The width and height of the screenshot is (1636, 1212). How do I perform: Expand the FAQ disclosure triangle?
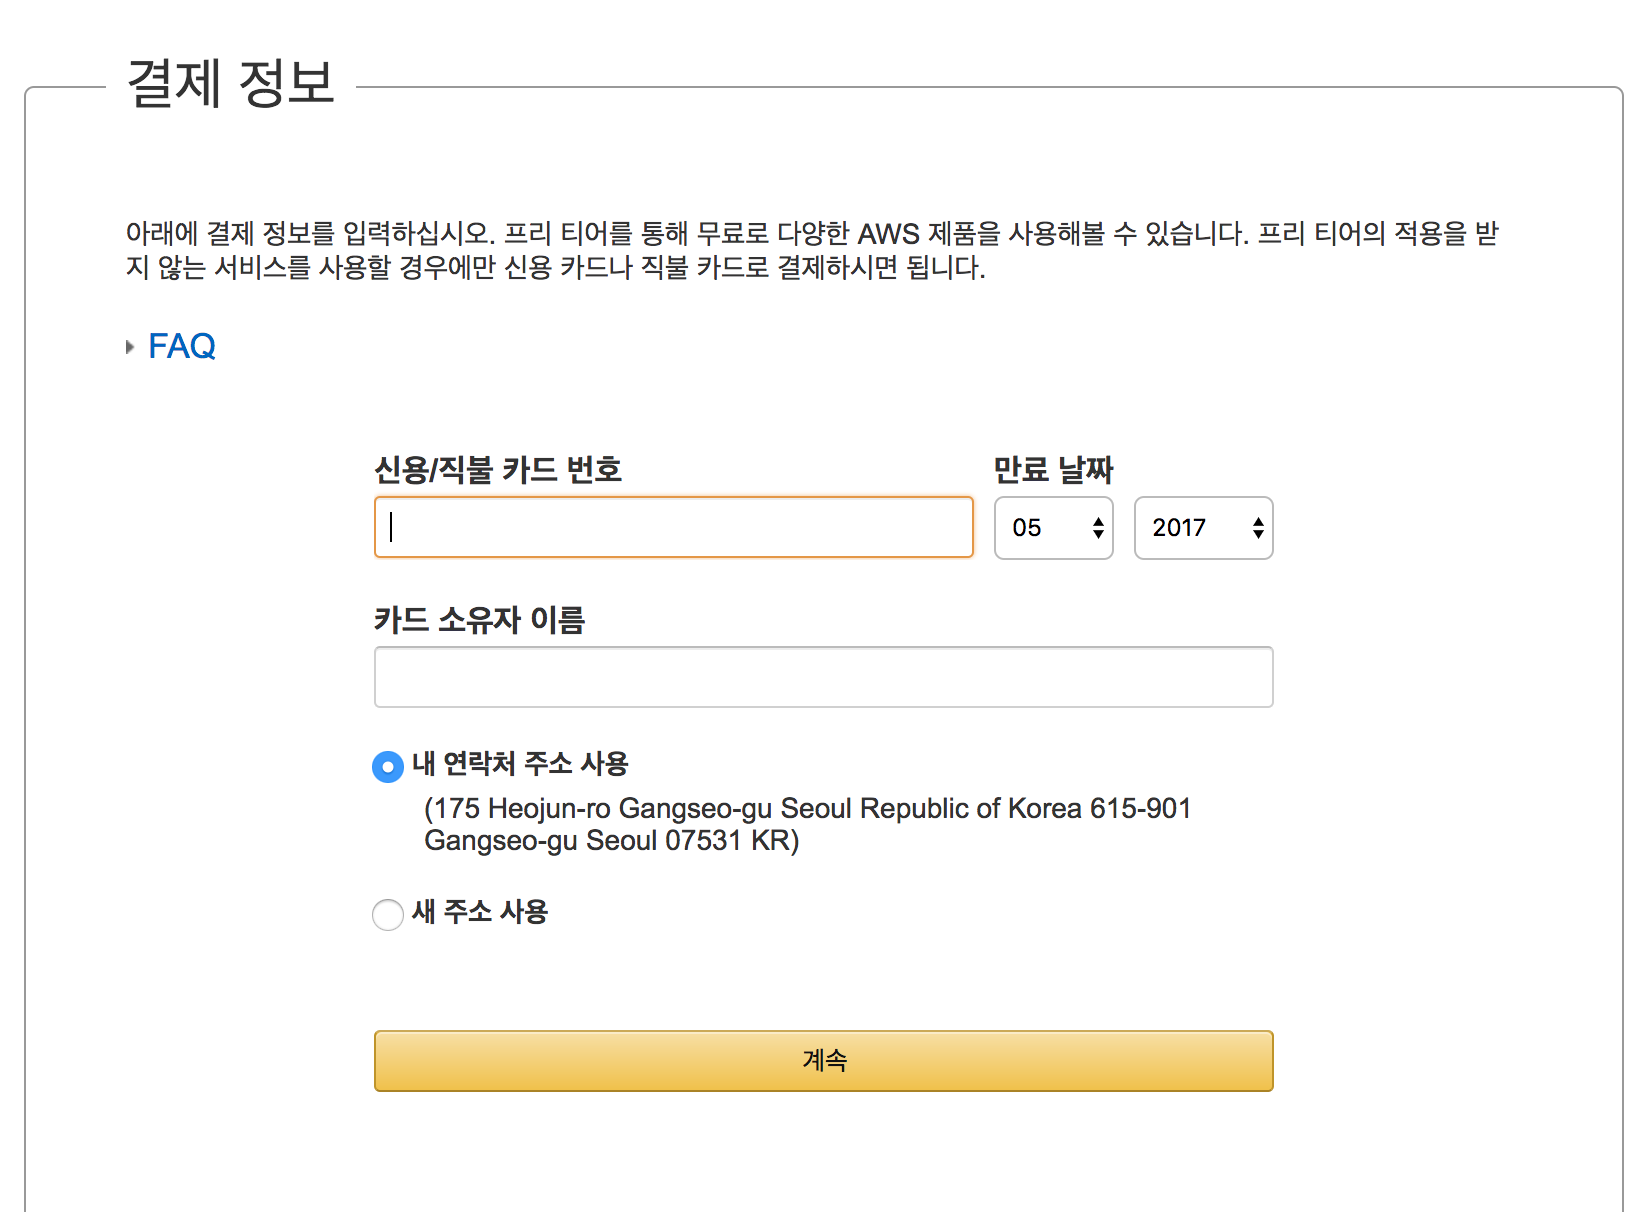pos(130,347)
